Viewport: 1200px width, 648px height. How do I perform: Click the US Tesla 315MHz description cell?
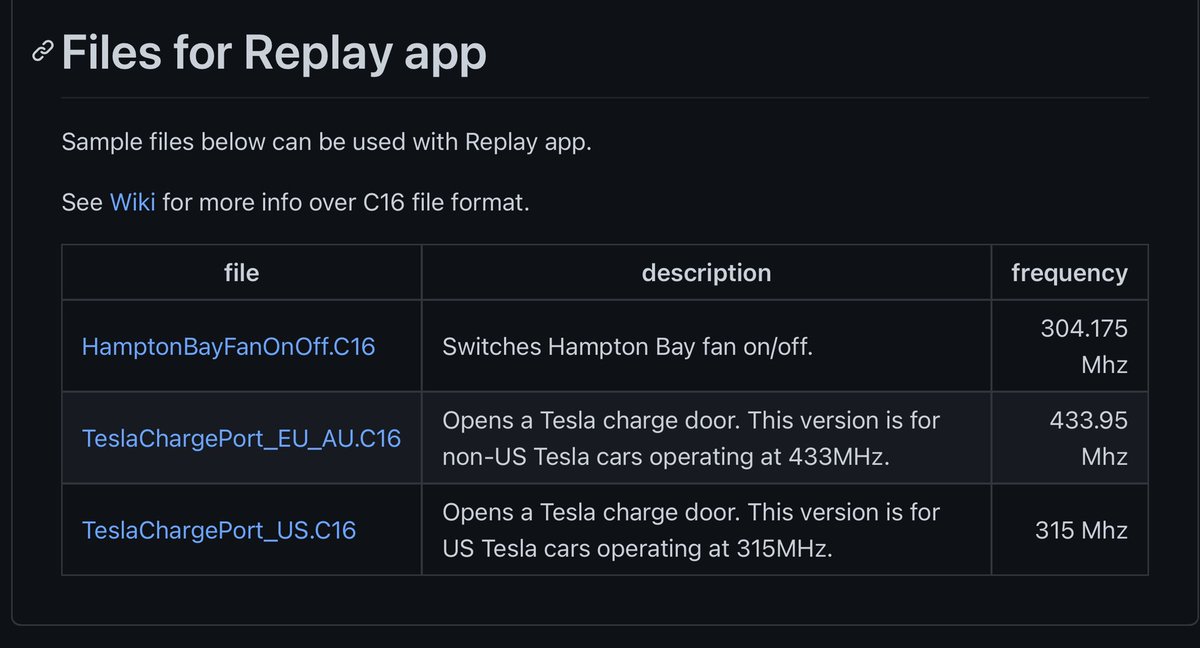coord(706,529)
